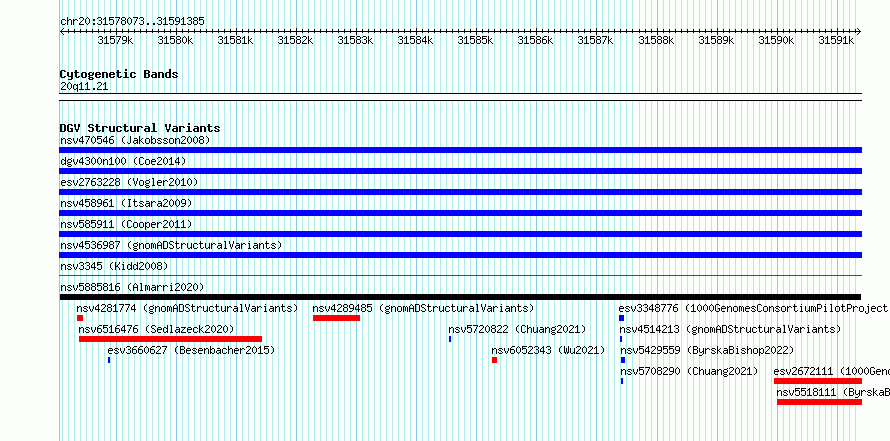This screenshot has width=890, height=441.
Task: Select the blue bar under esv2763228
Action: 460,192
